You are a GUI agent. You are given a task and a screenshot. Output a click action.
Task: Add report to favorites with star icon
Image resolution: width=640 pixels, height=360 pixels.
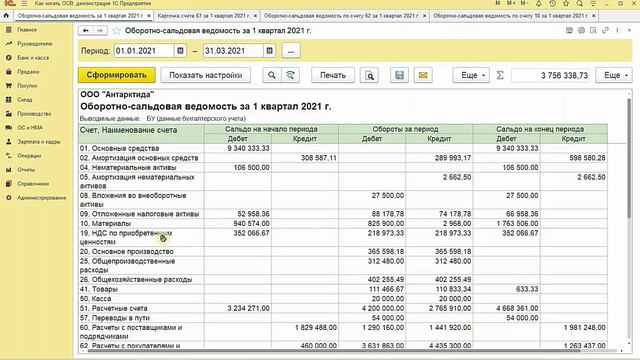(x=116, y=31)
